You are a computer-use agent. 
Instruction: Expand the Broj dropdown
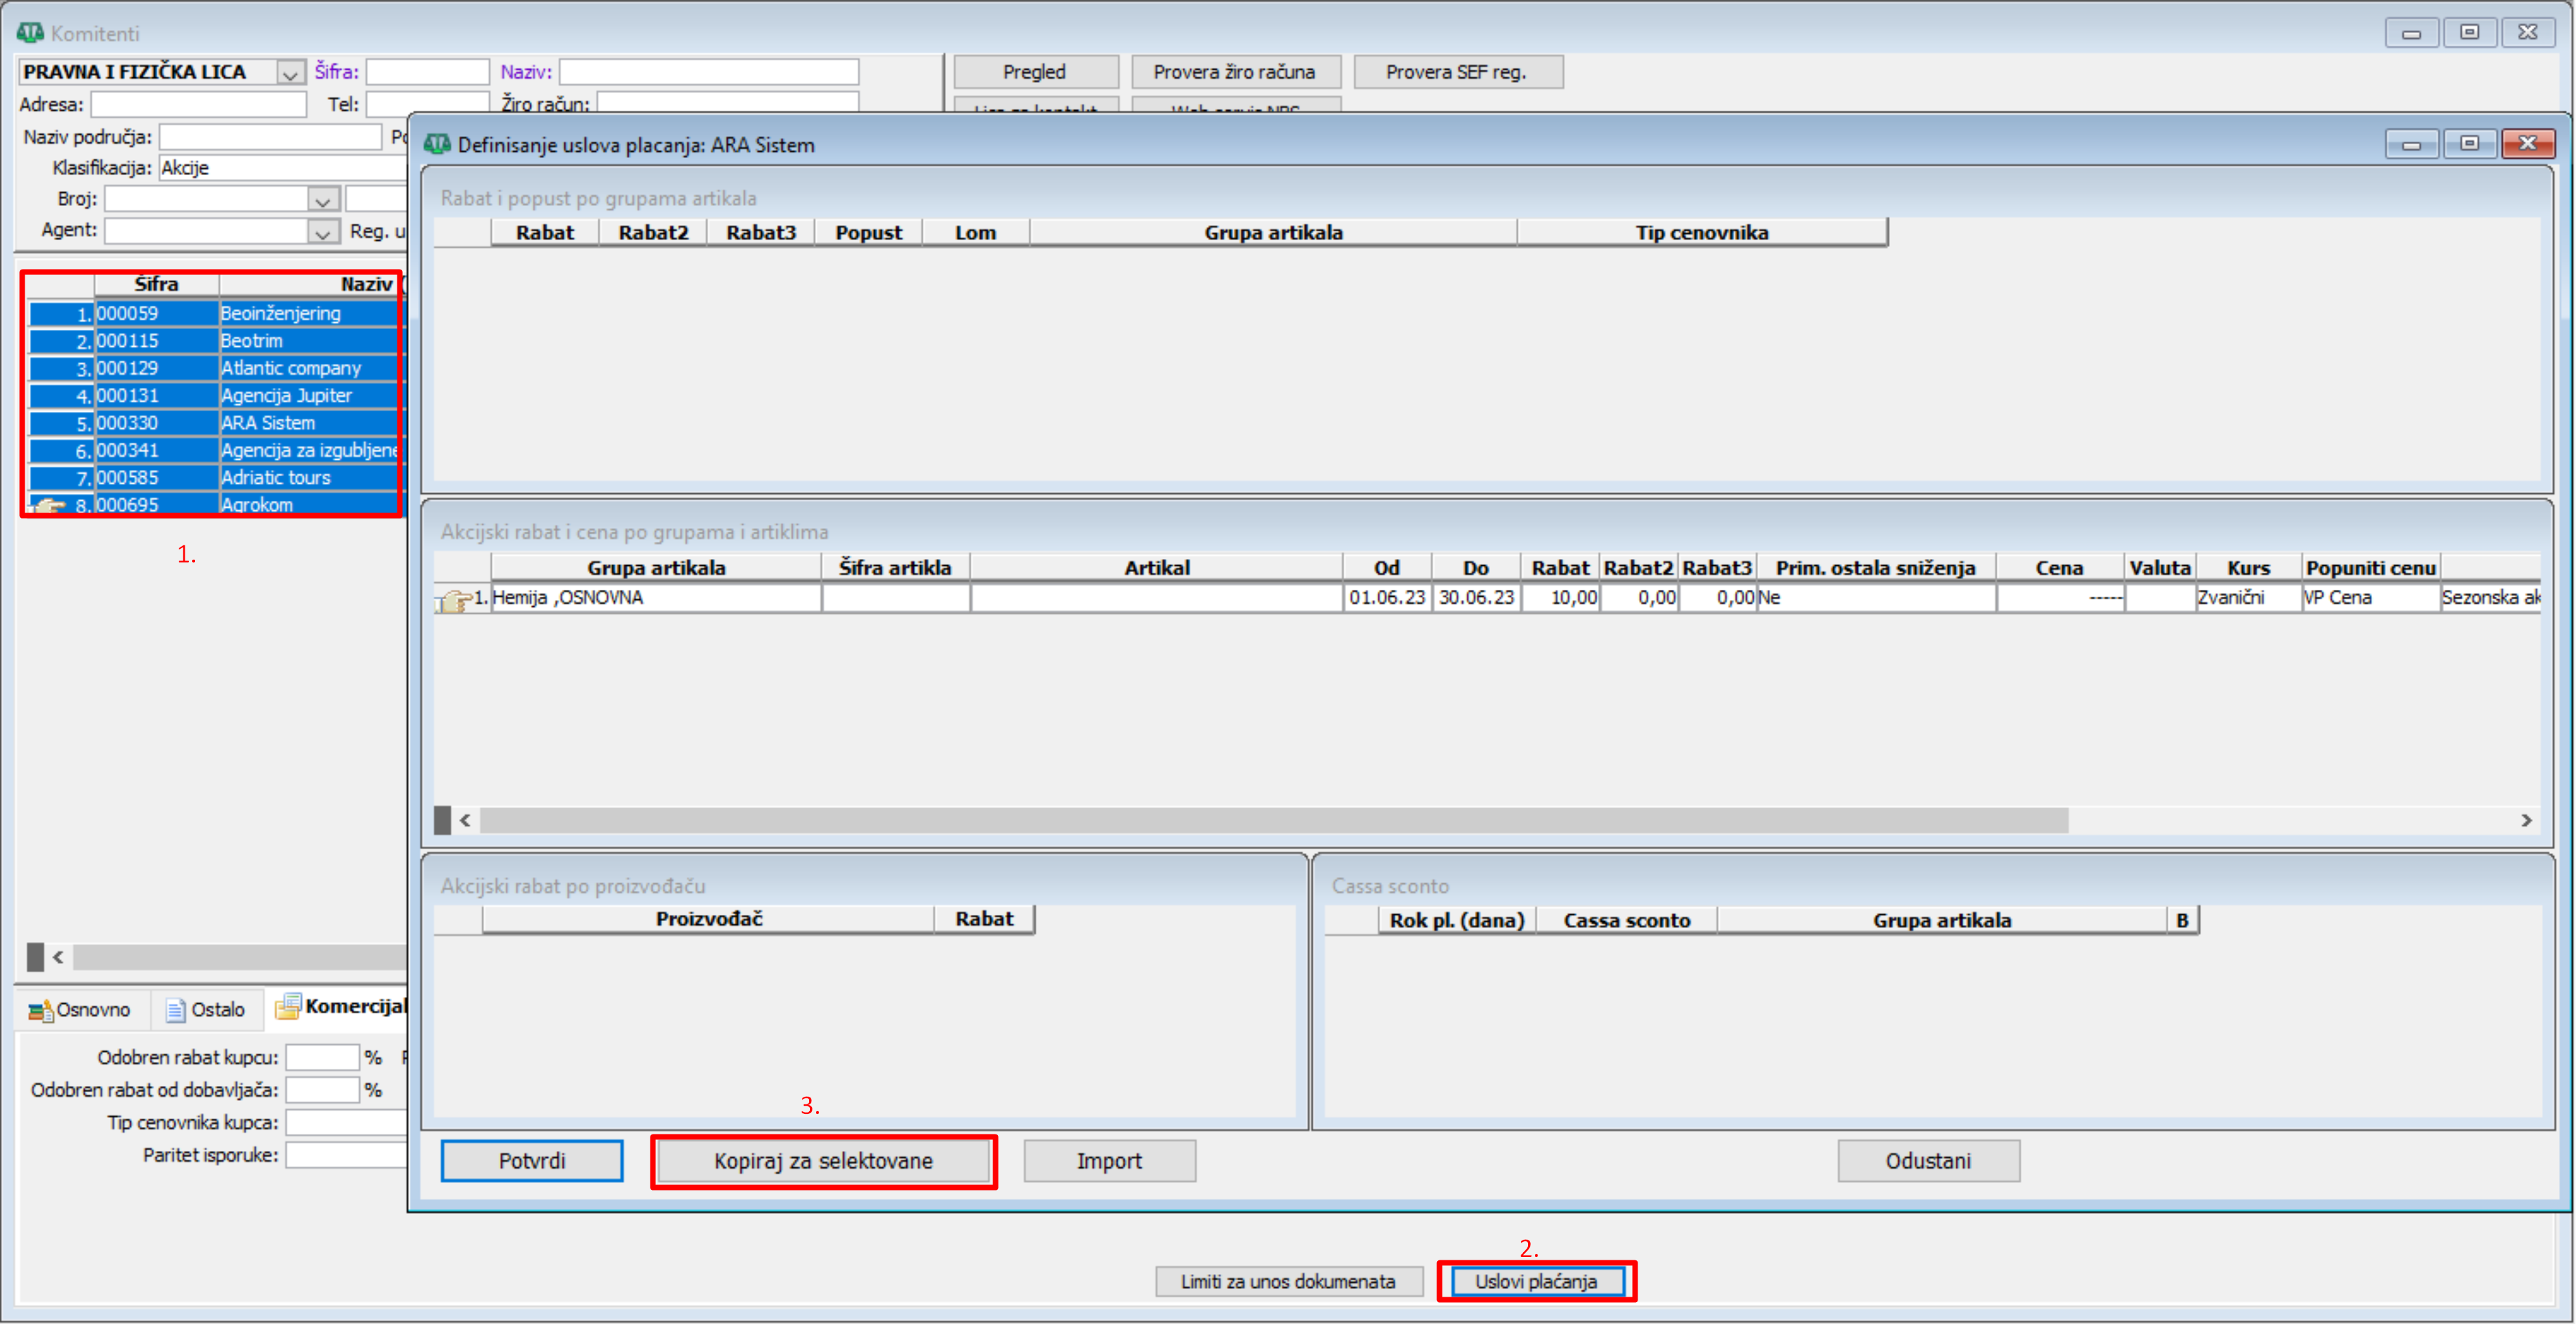[x=322, y=200]
